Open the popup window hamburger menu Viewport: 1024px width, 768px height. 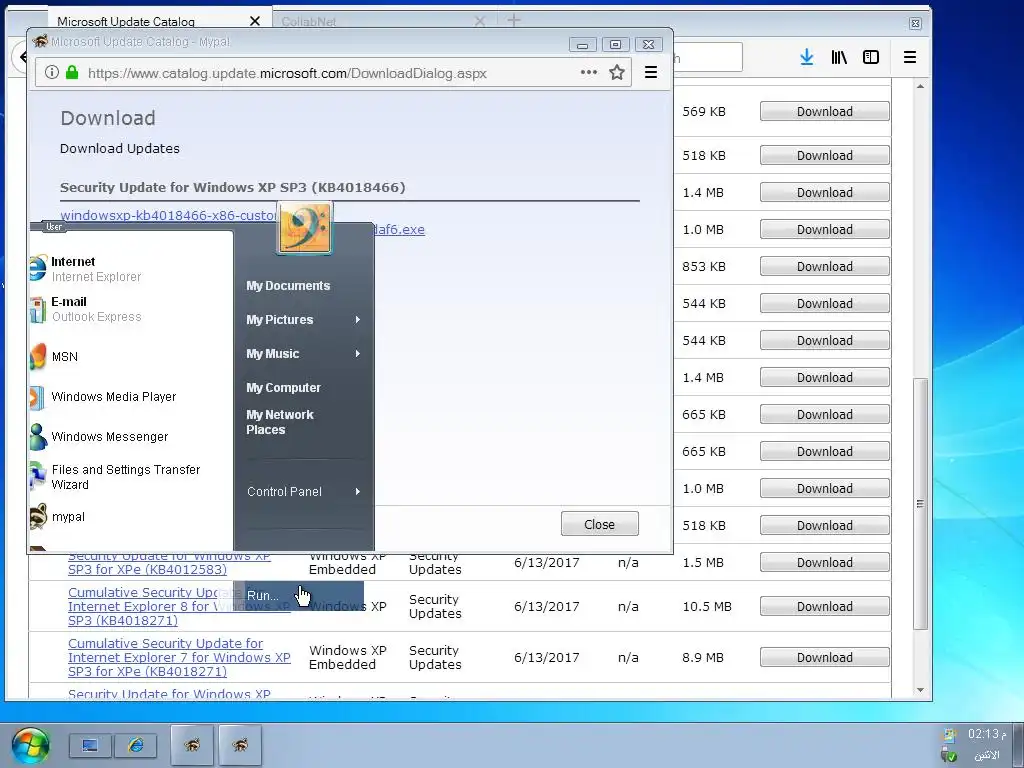tap(651, 72)
